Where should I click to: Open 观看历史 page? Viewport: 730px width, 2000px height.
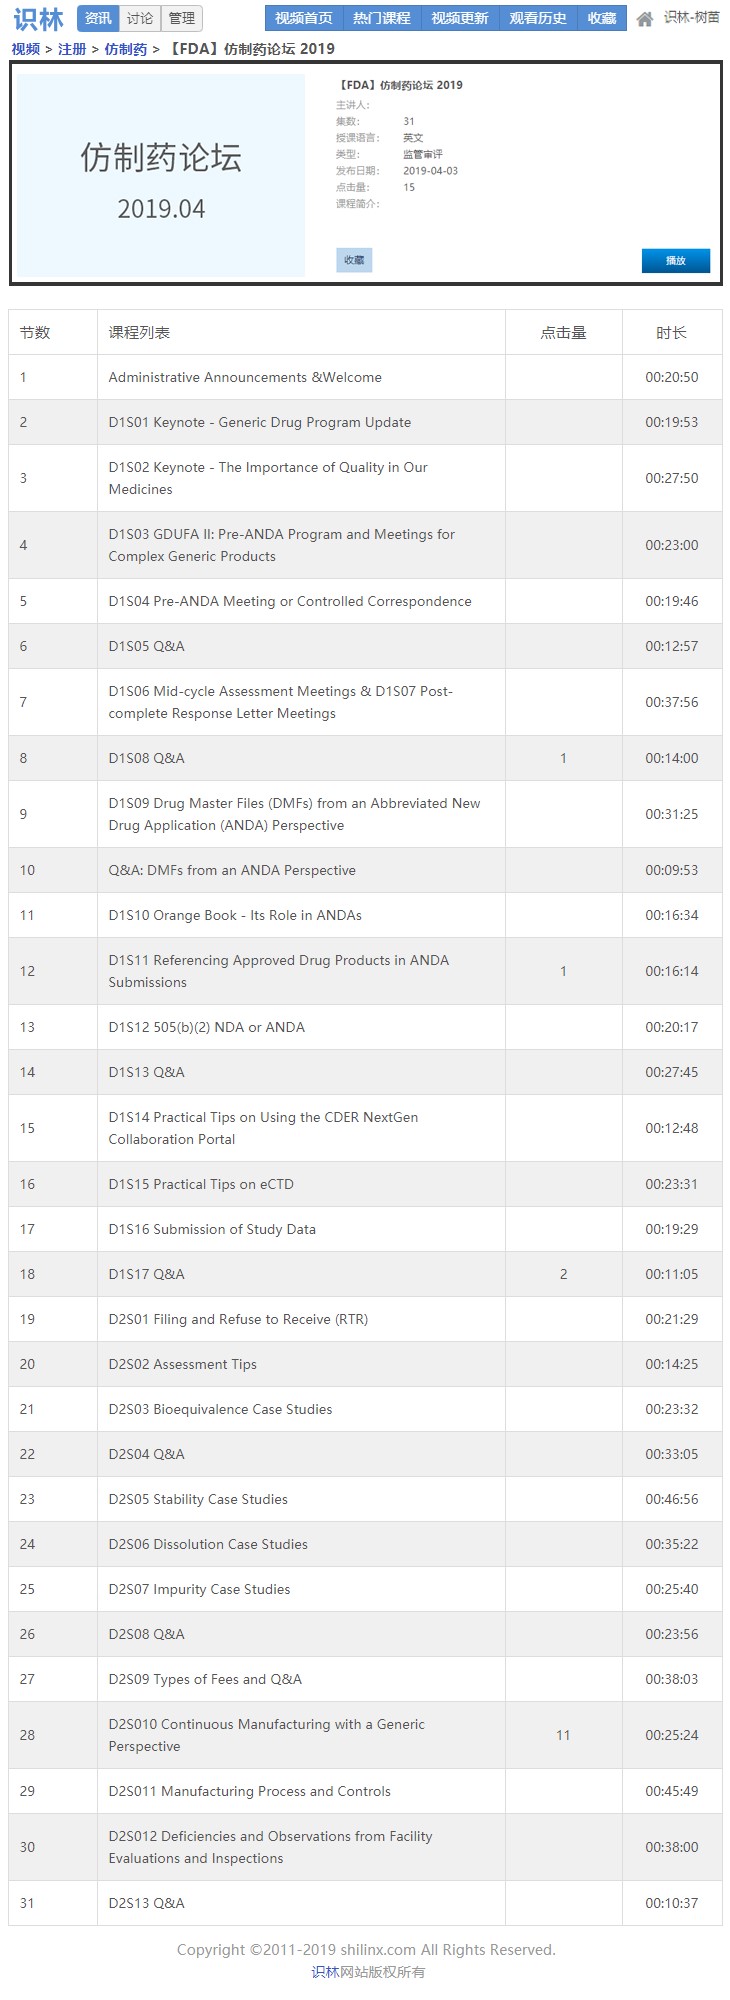(538, 18)
